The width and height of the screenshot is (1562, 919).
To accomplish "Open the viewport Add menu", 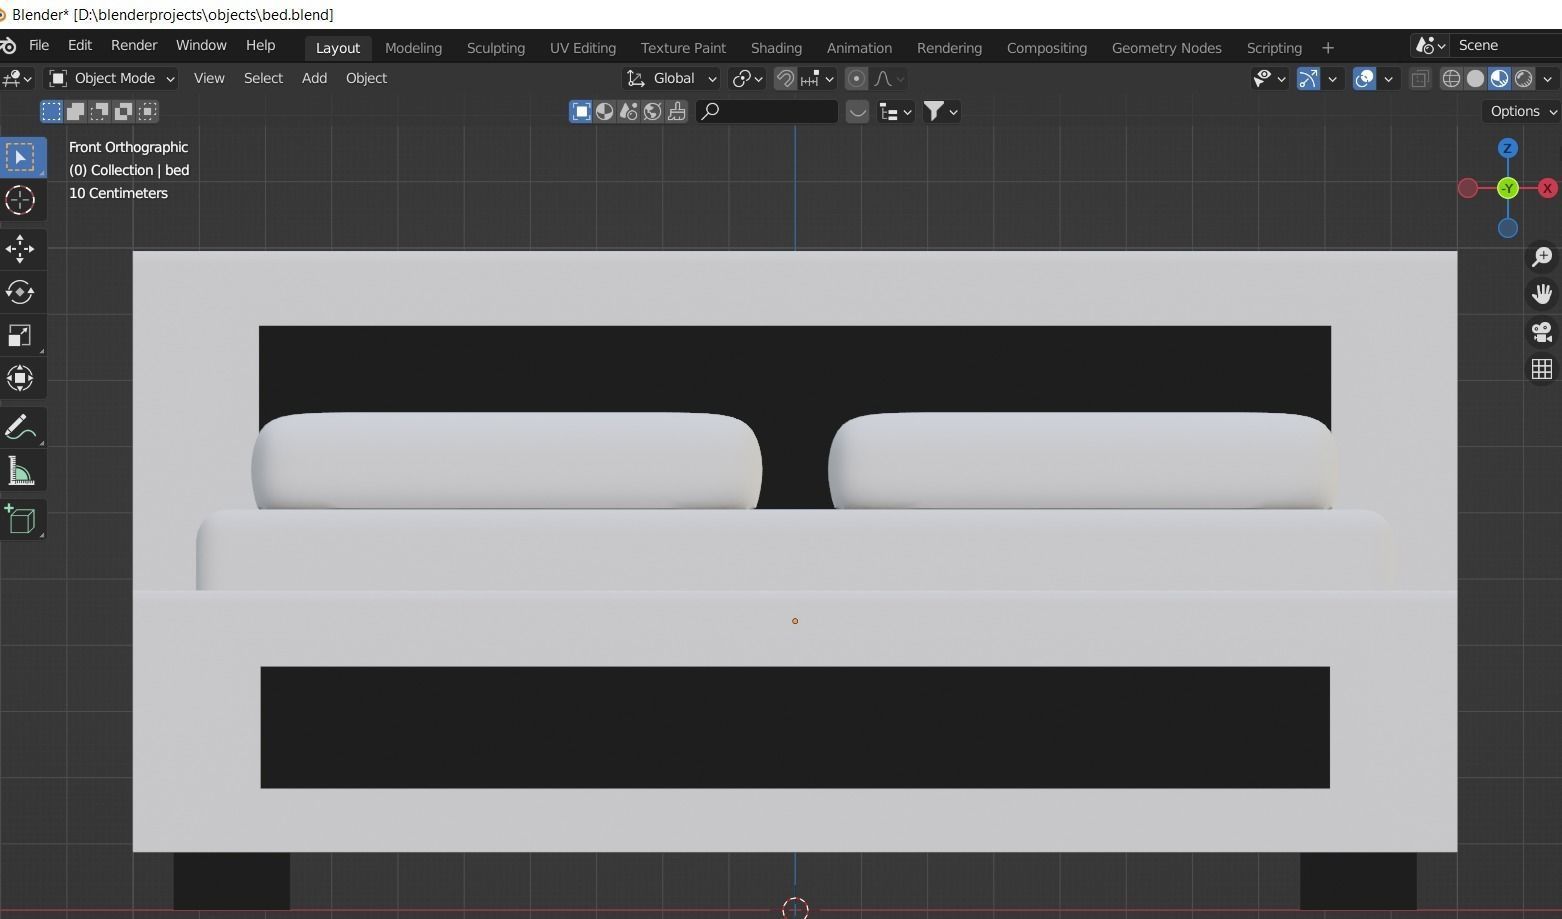I will pos(314,78).
